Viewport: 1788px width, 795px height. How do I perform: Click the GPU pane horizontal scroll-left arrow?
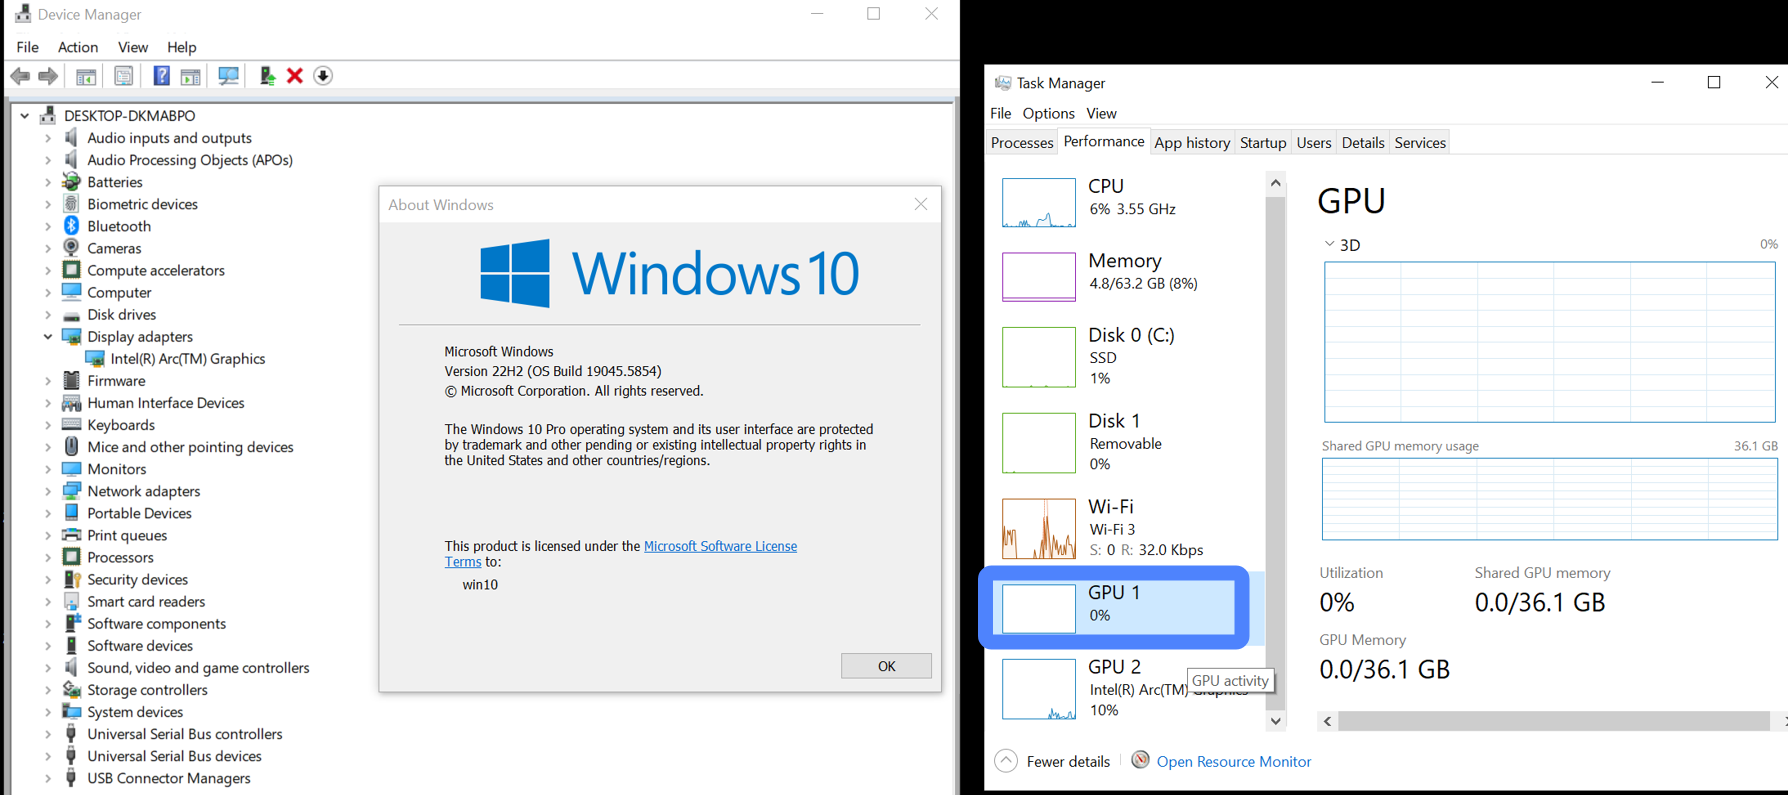(x=1328, y=721)
